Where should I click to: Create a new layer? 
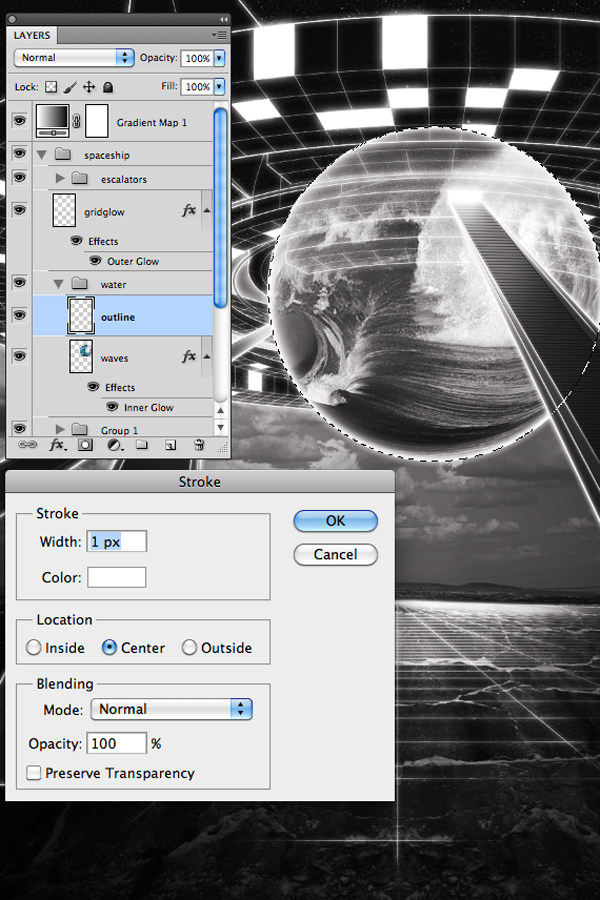pyautogui.click(x=171, y=445)
